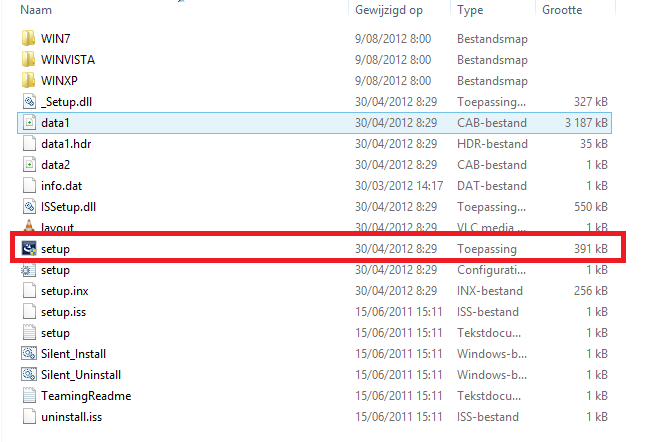Click the setup configuration gear icon
The width and height of the screenshot is (648, 442).
[x=29, y=270]
